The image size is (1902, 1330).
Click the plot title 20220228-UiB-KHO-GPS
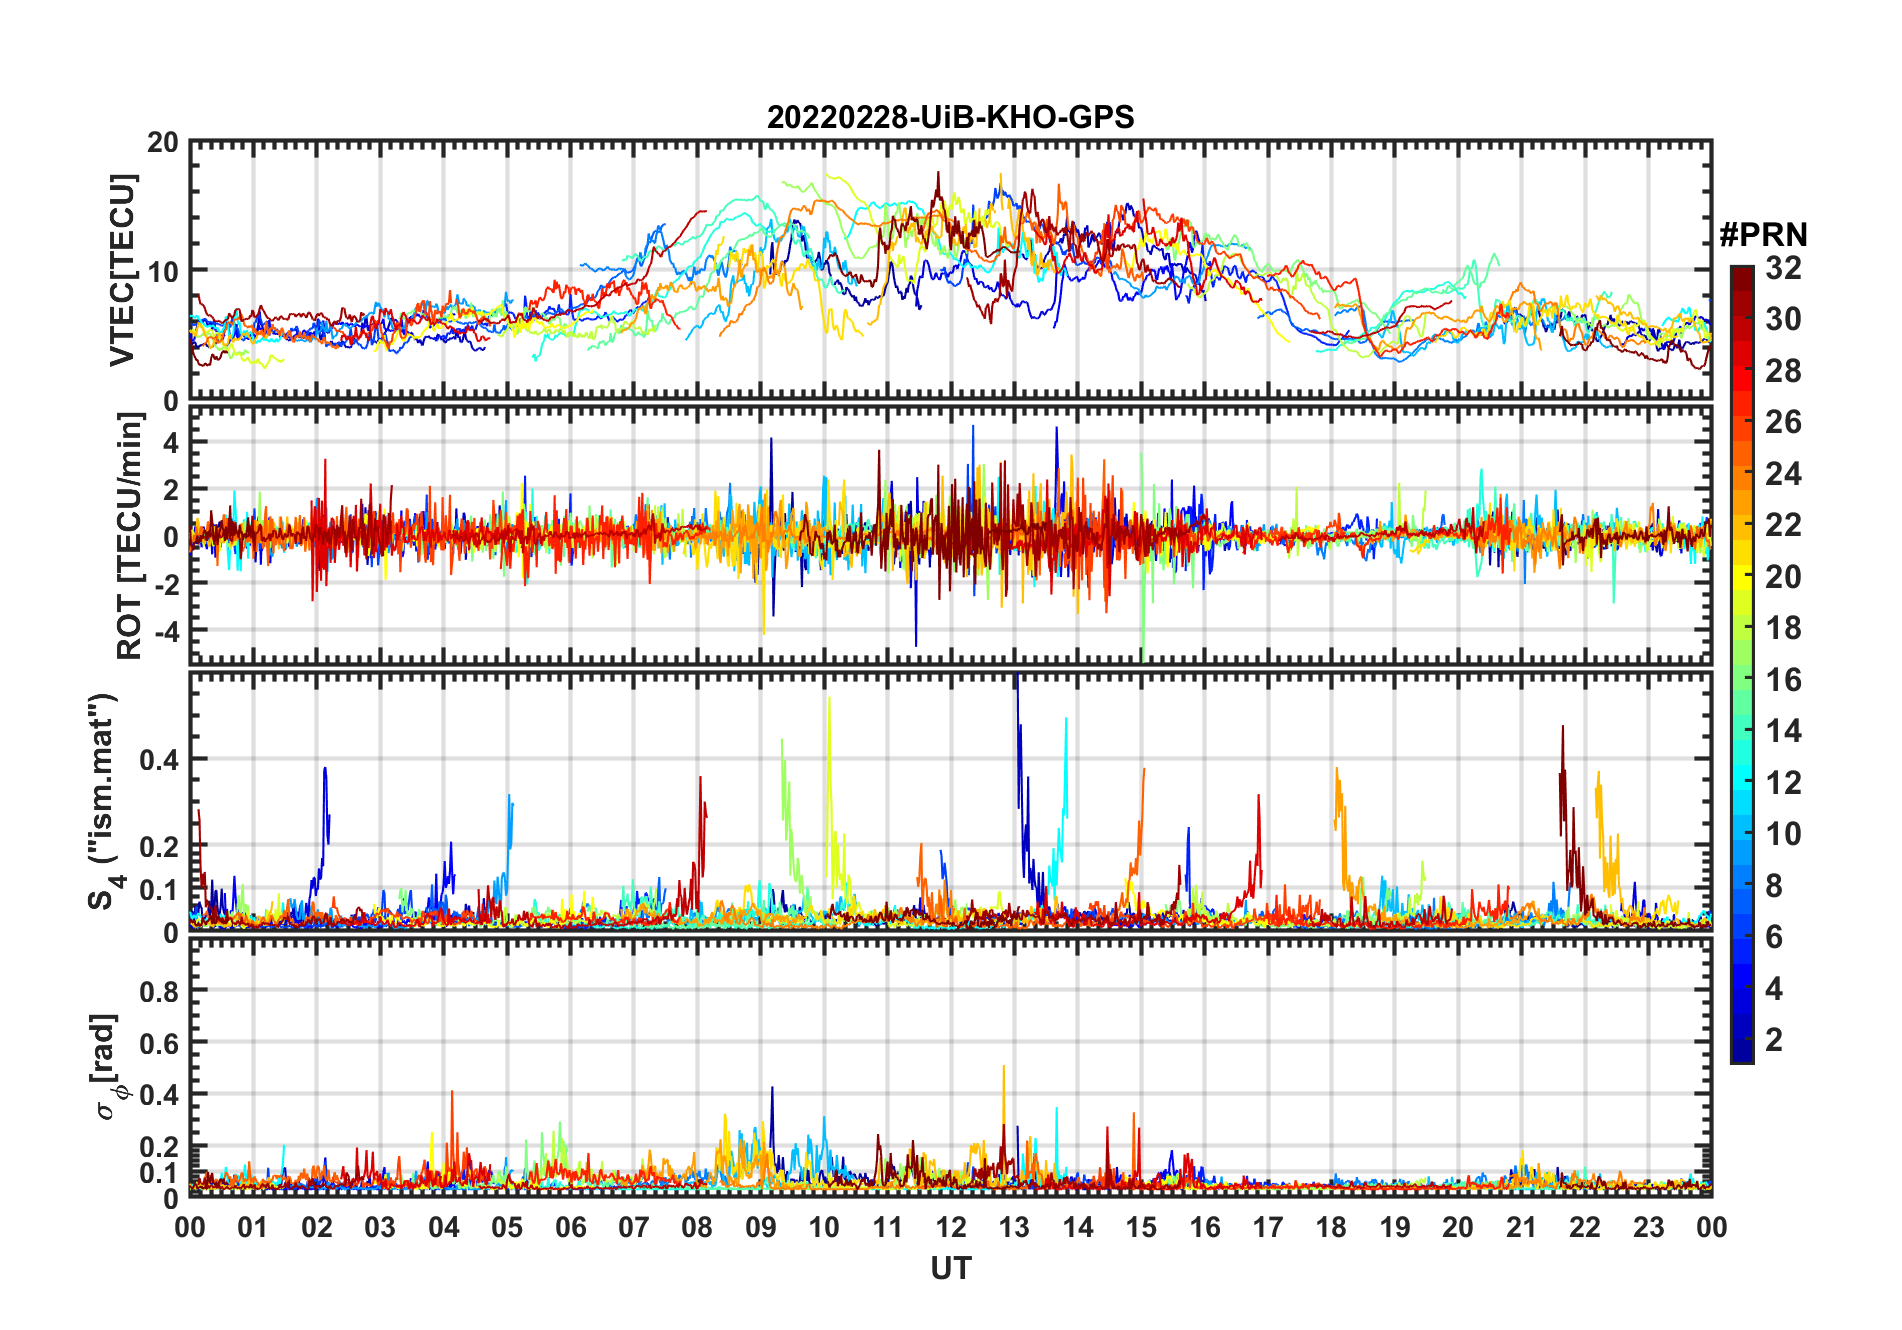click(x=950, y=118)
